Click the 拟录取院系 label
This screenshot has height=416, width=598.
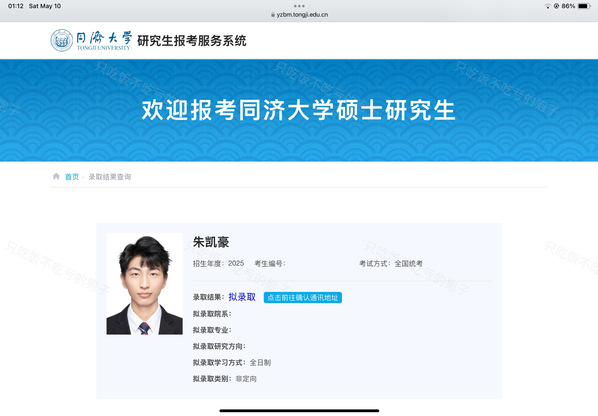[212, 314]
